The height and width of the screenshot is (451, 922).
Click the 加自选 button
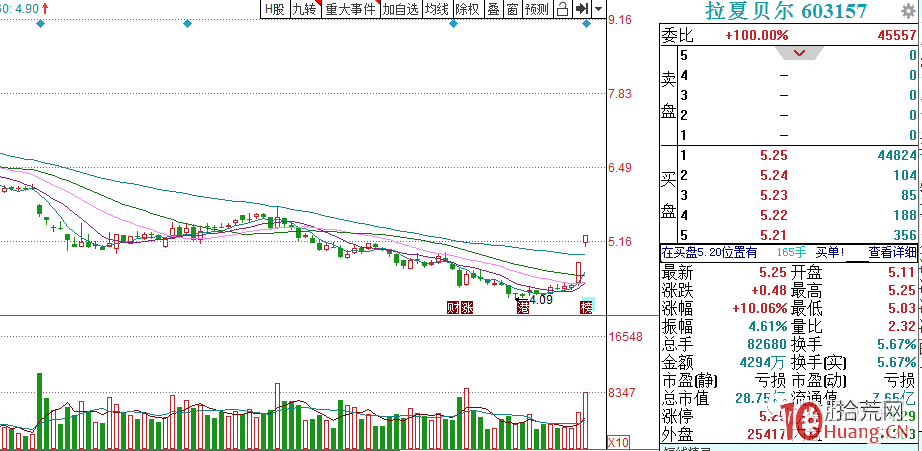[x=400, y=9]
